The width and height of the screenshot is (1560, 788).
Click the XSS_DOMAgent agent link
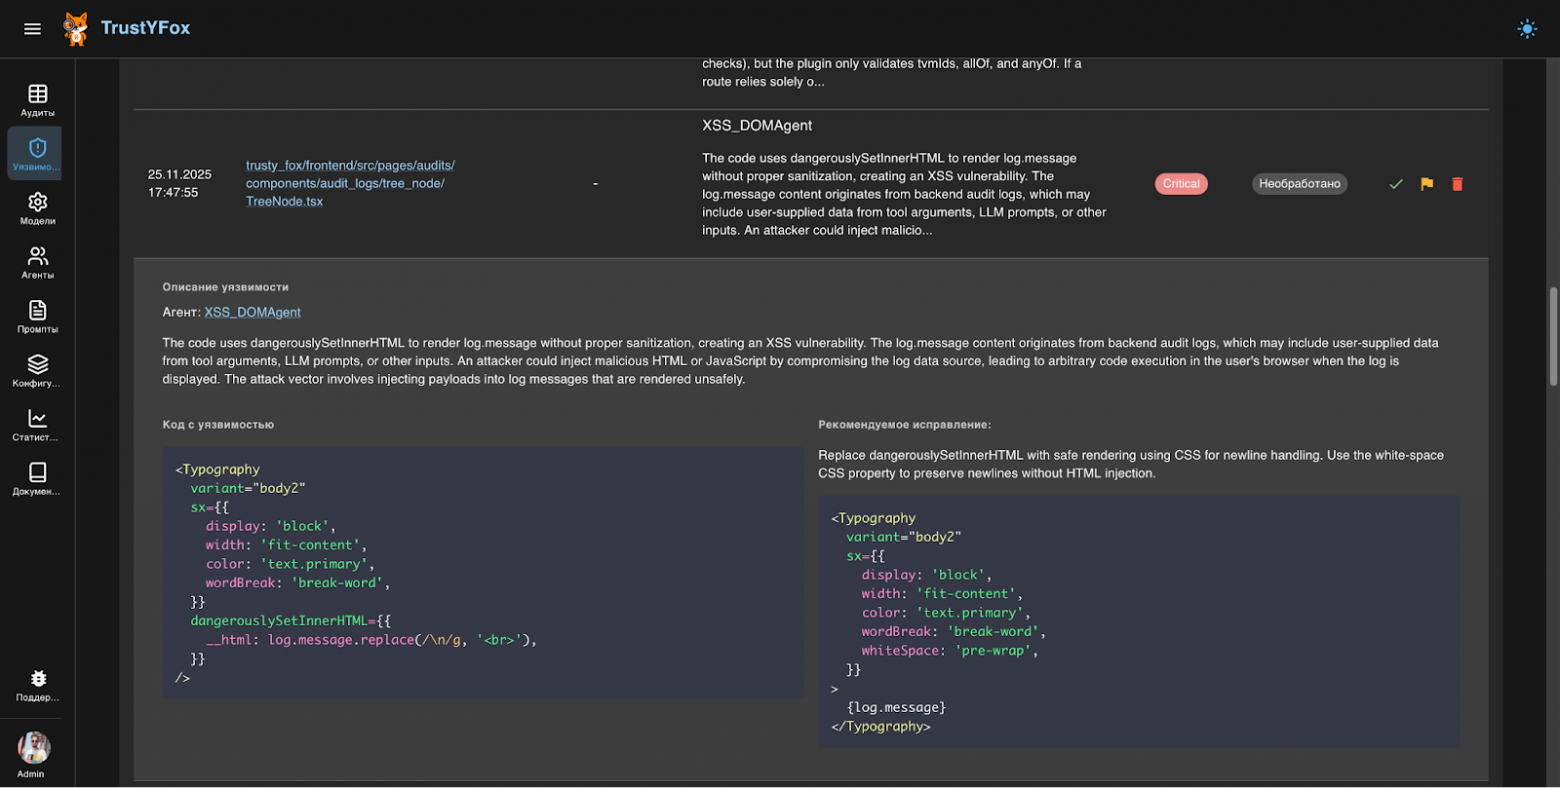pyautogui.click(x=252, y=312)
